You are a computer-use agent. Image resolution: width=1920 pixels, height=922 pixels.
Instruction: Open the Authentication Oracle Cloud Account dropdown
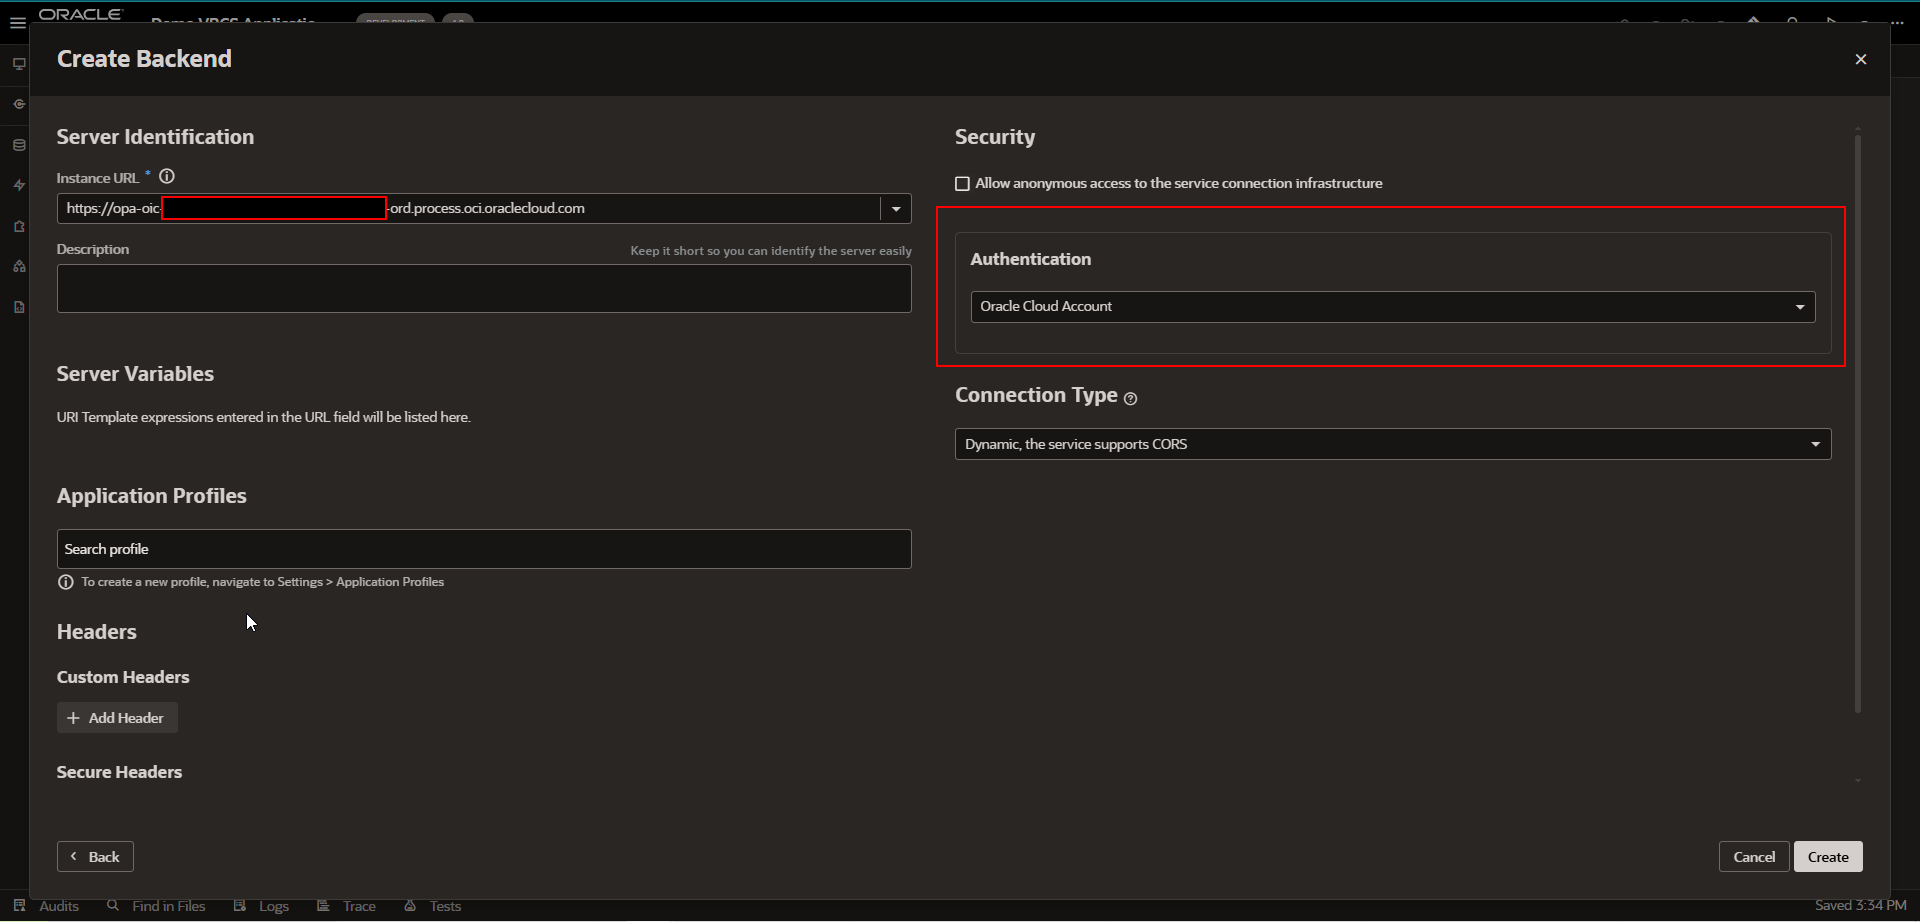pyautogui.click(x=1392, y=307)
